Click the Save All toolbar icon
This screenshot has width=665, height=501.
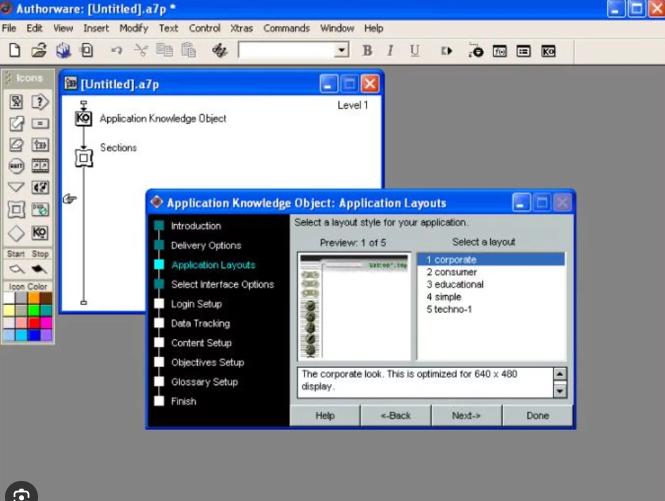[64, 50]
